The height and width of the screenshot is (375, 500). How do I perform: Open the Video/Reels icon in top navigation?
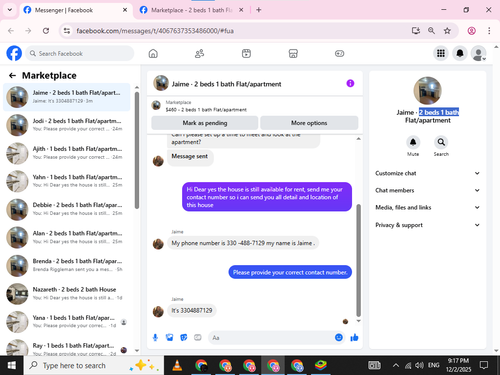pyautogui.click(x=246, y=53)
